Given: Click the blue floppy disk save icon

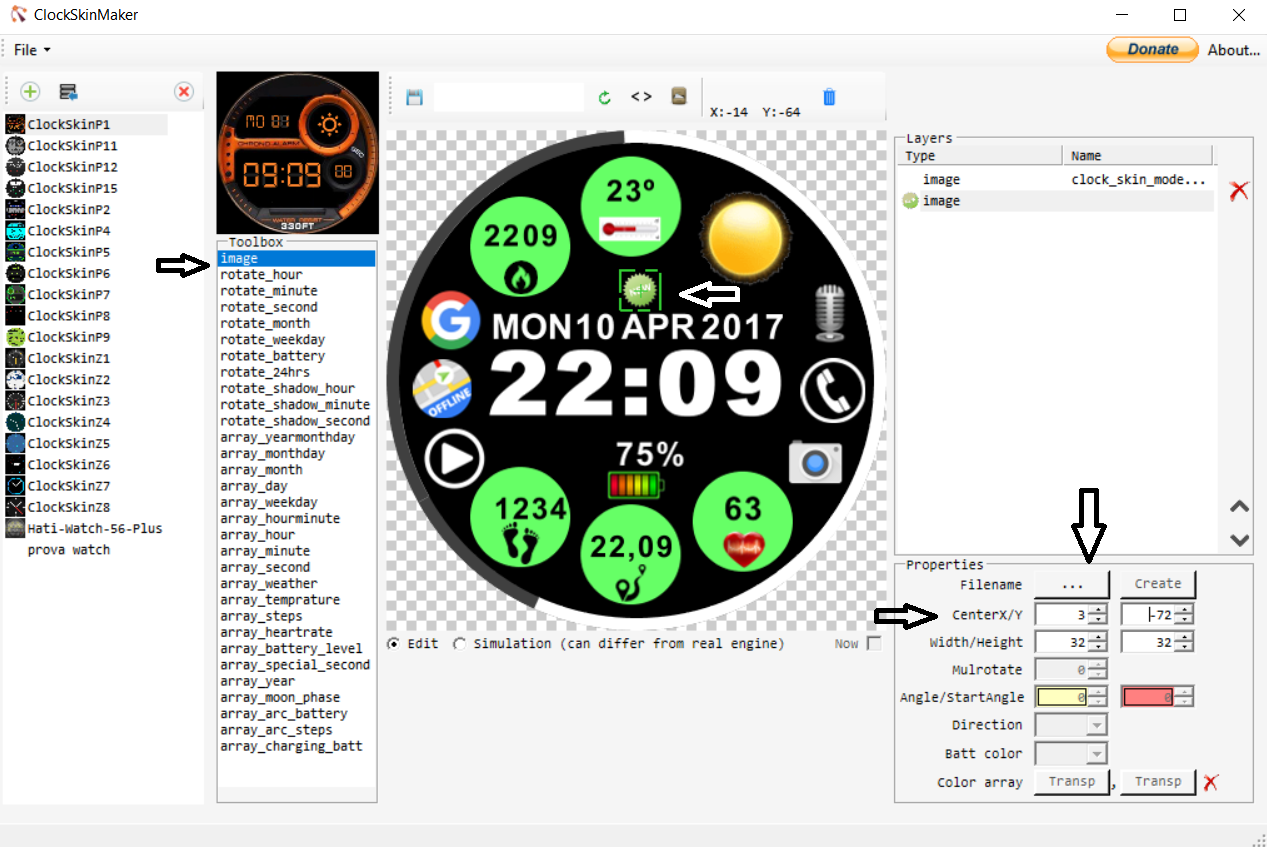Looking at the screenshot, I should coord(414,97).
